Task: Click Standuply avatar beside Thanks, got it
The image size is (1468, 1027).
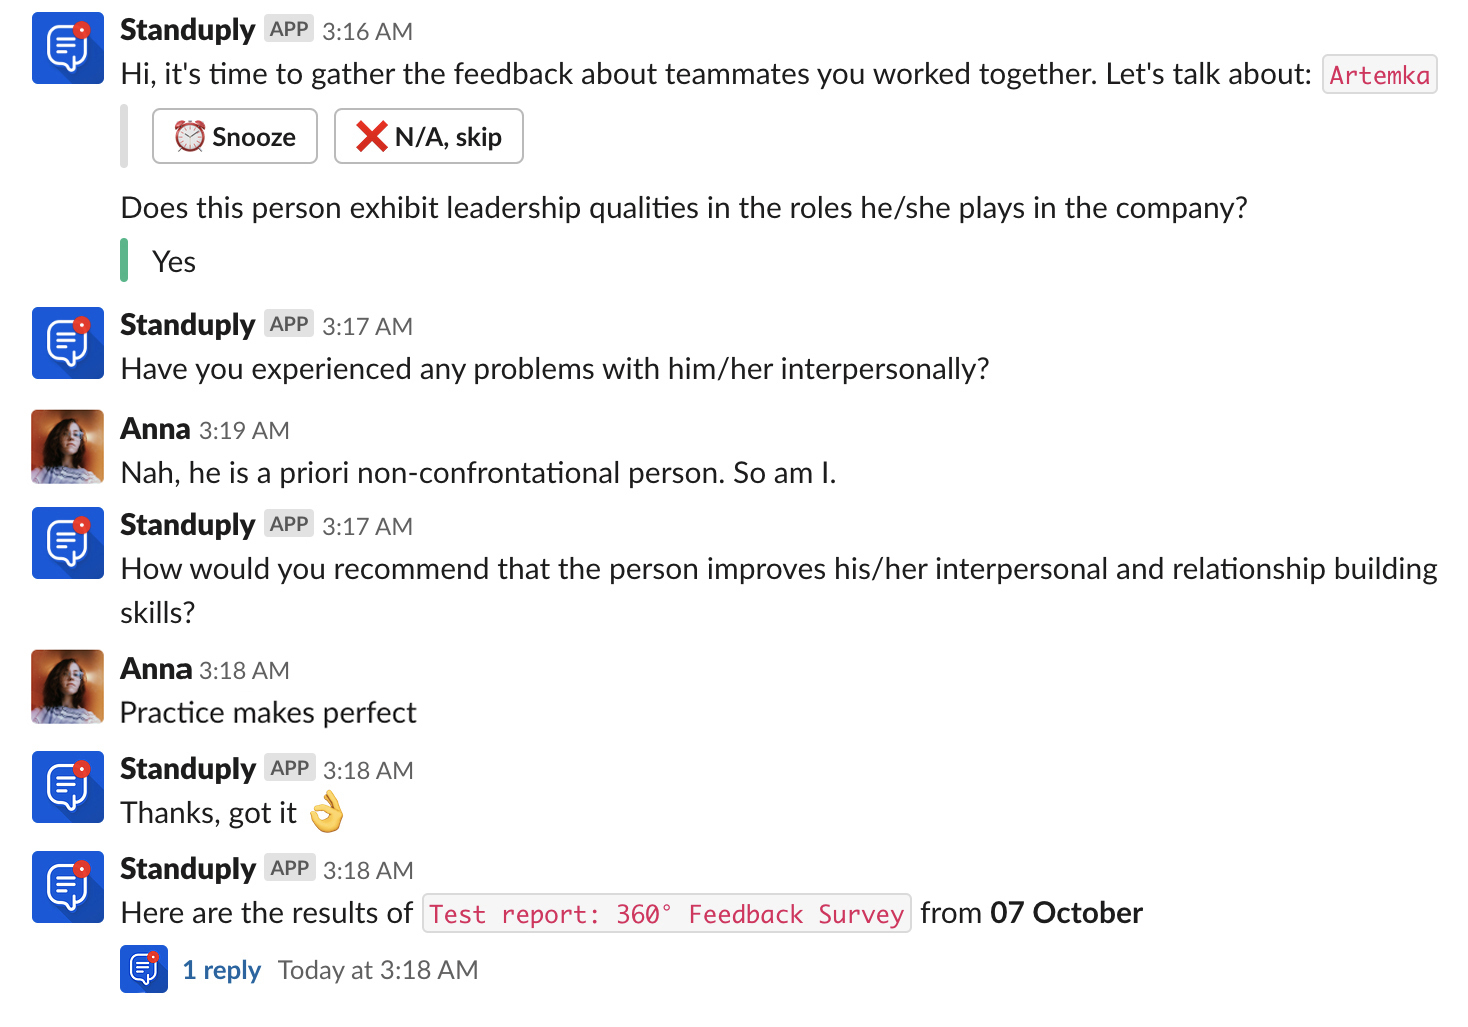Action: pos(68,787)
